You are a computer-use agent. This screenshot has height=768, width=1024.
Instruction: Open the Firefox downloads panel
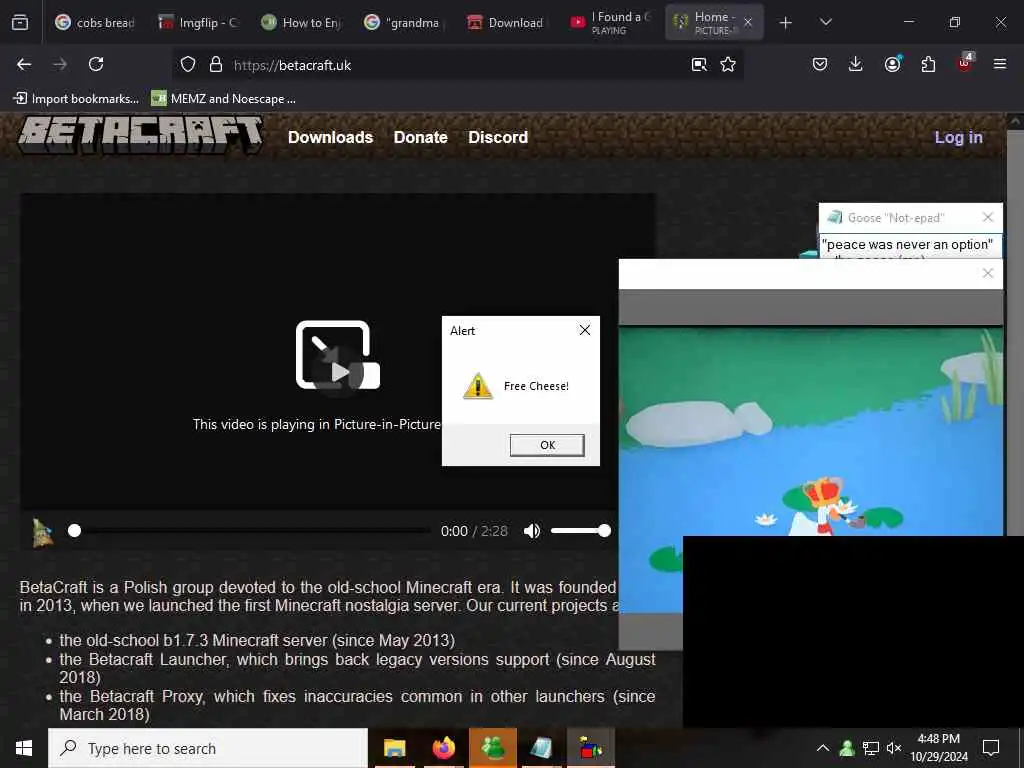point(856,64)
